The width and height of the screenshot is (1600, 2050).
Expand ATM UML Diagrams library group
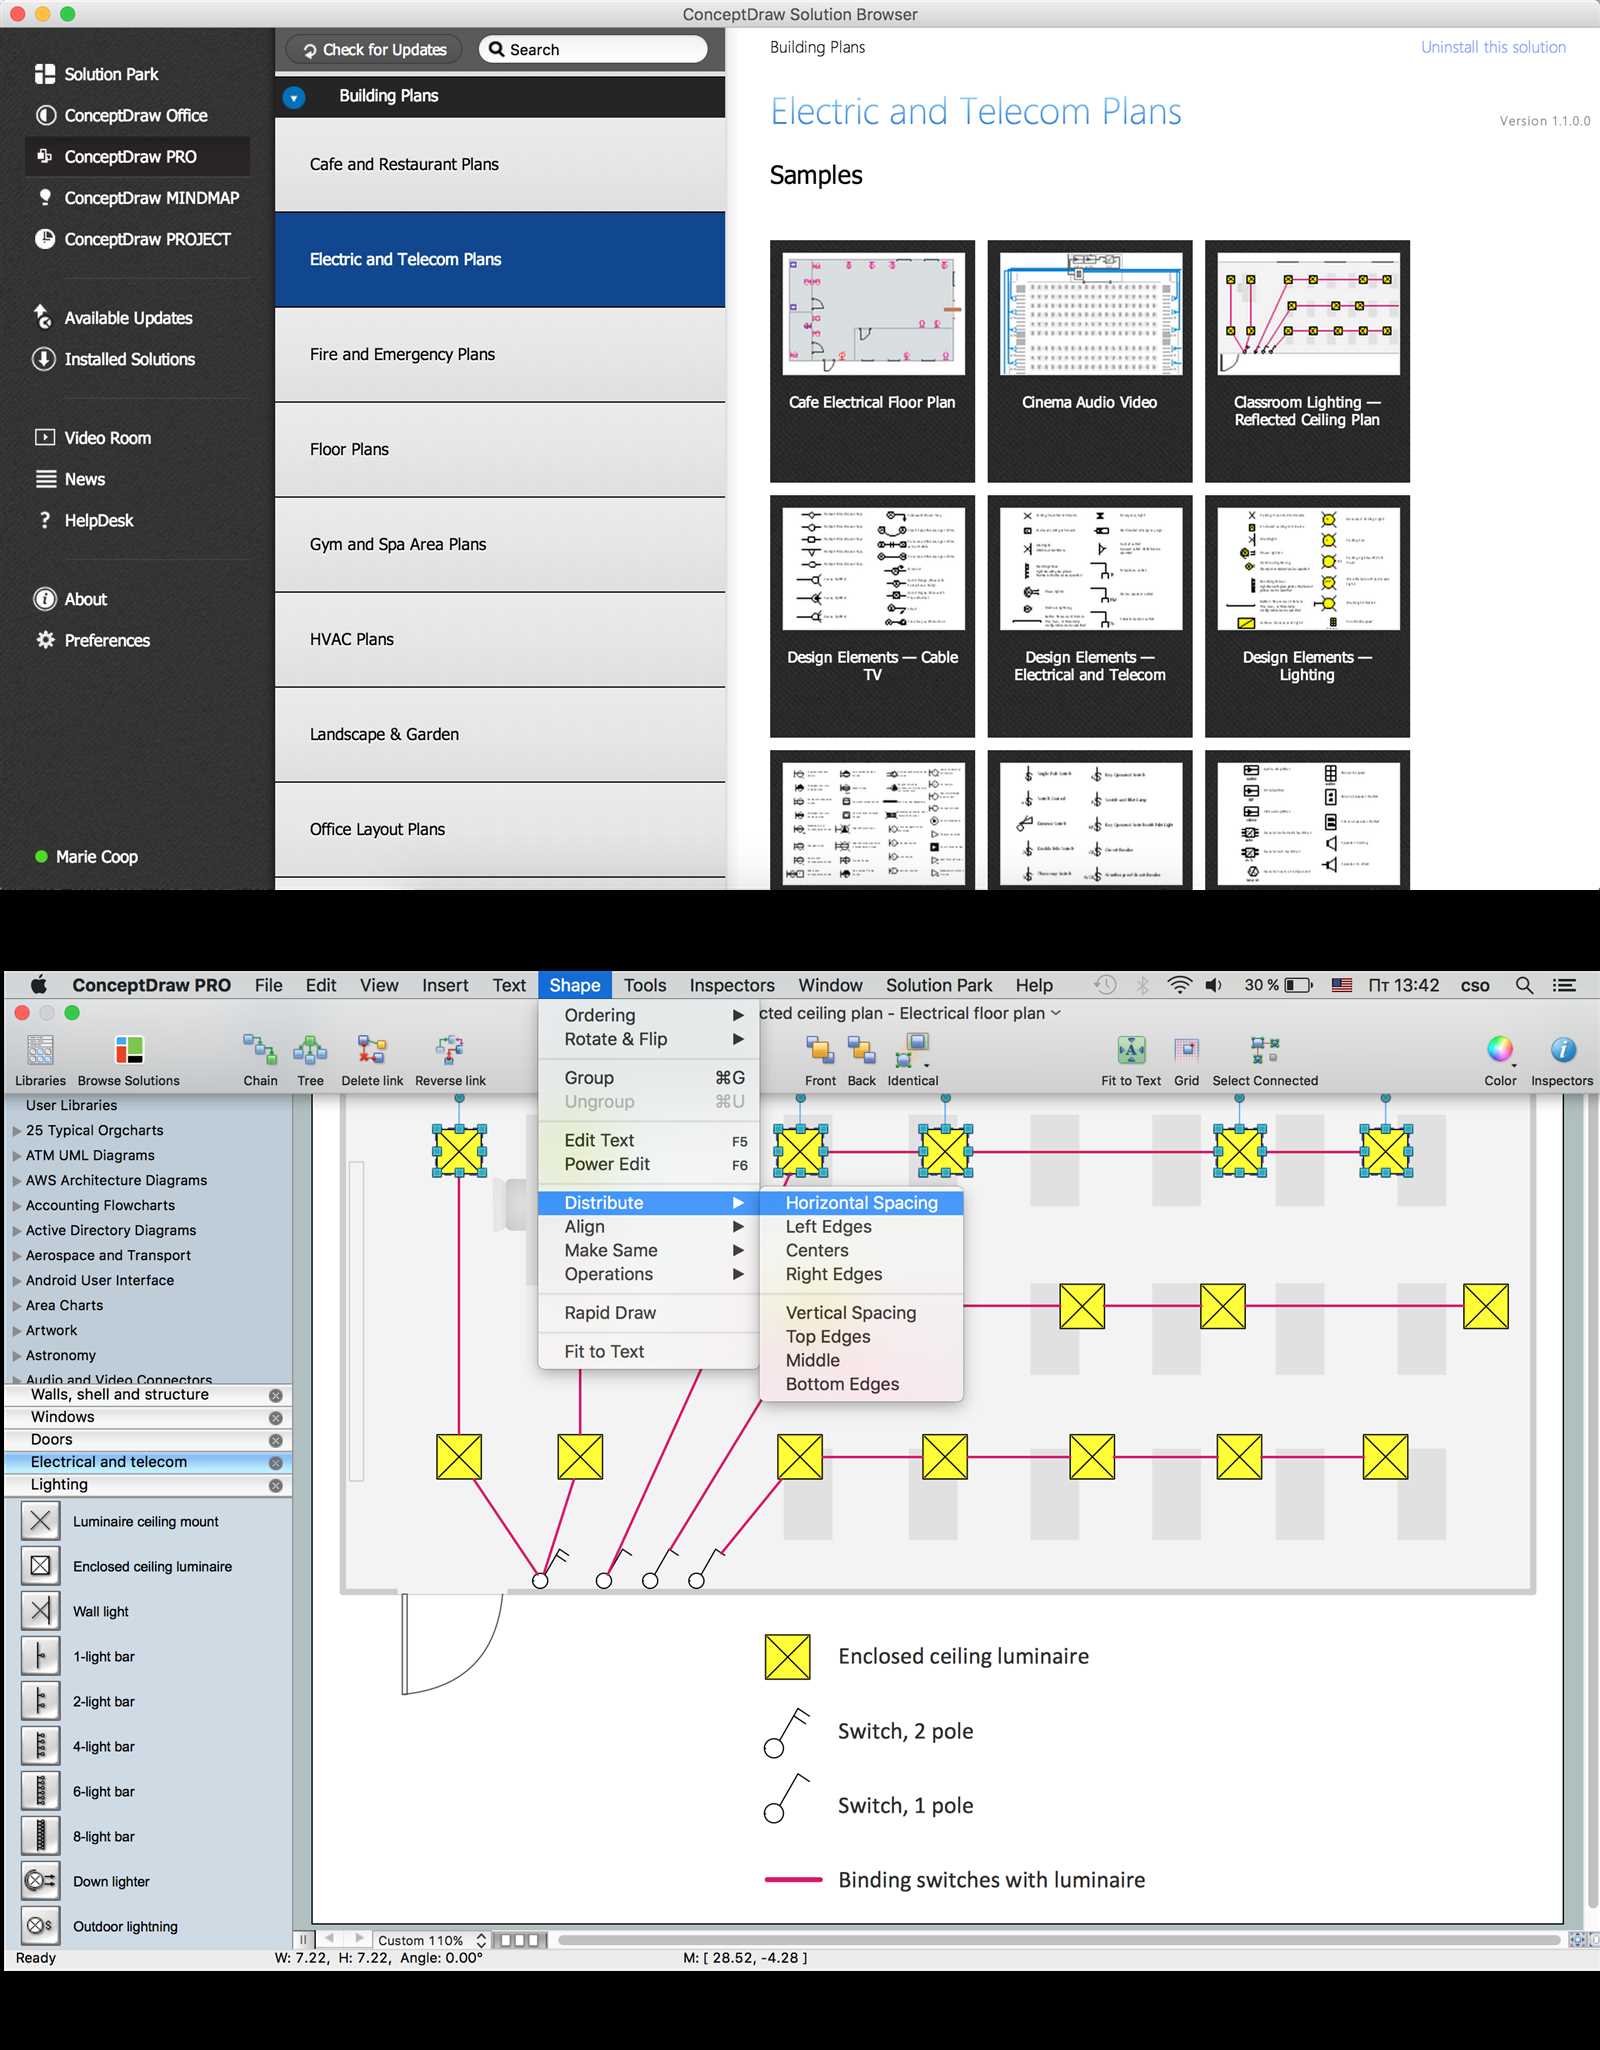(x=17, y=1156)
